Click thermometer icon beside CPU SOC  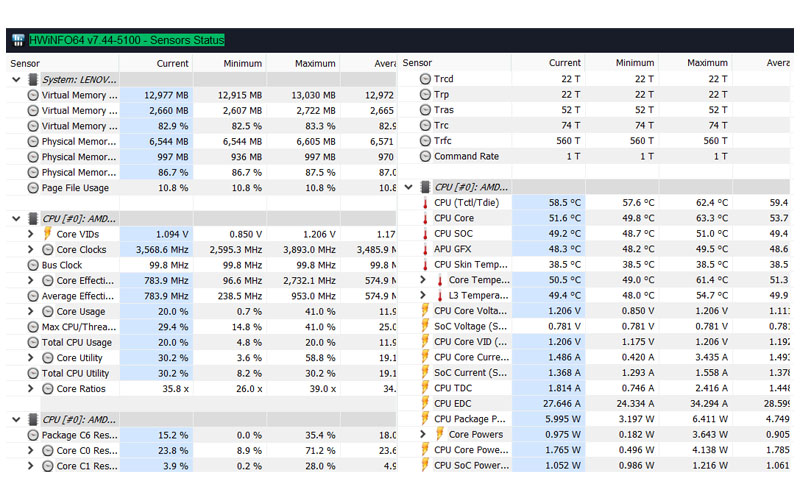click(425, 234)
